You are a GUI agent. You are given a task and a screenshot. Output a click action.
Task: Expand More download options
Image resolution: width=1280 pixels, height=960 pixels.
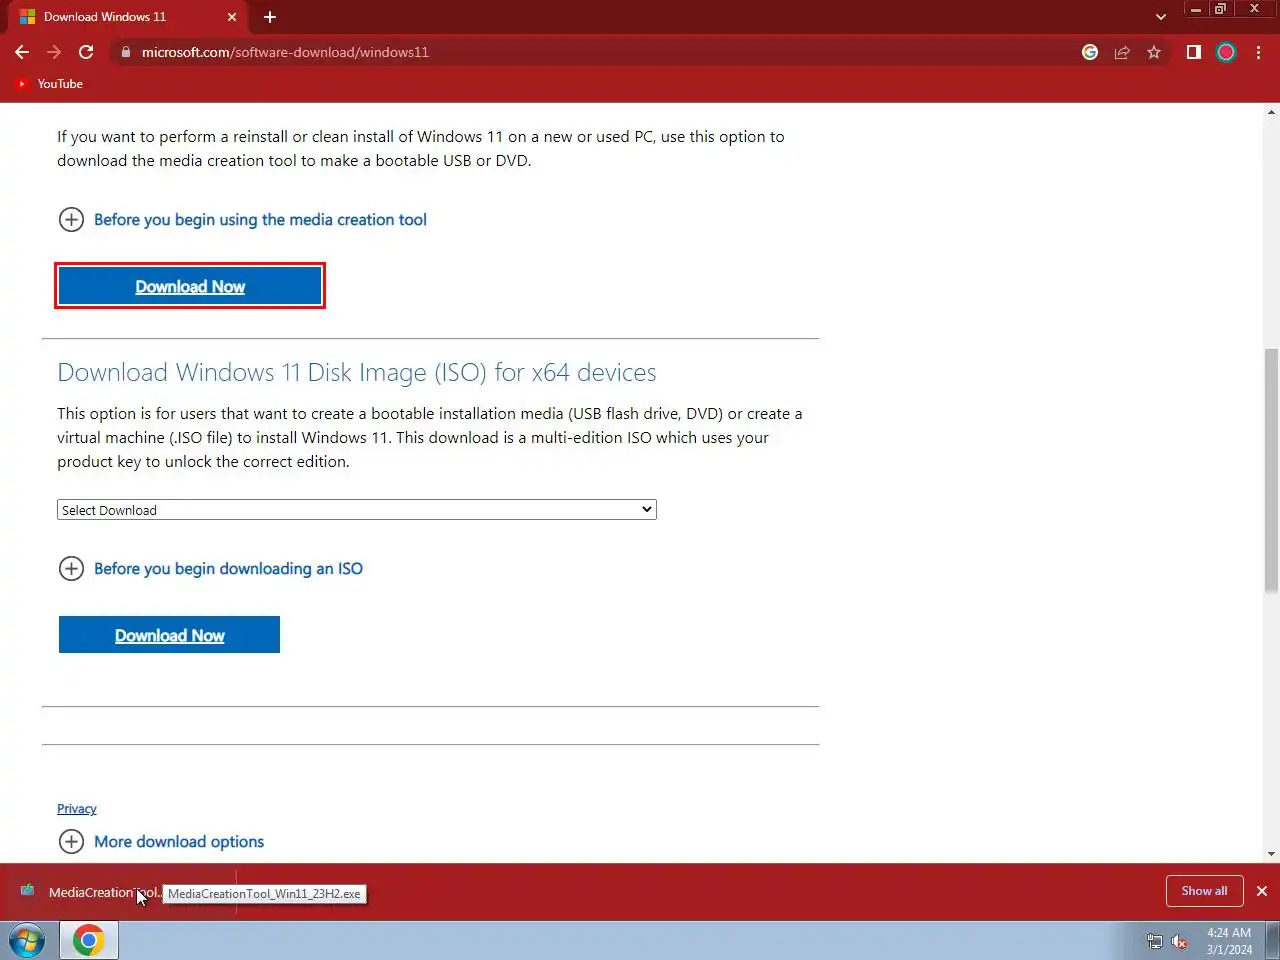point(162,842)
